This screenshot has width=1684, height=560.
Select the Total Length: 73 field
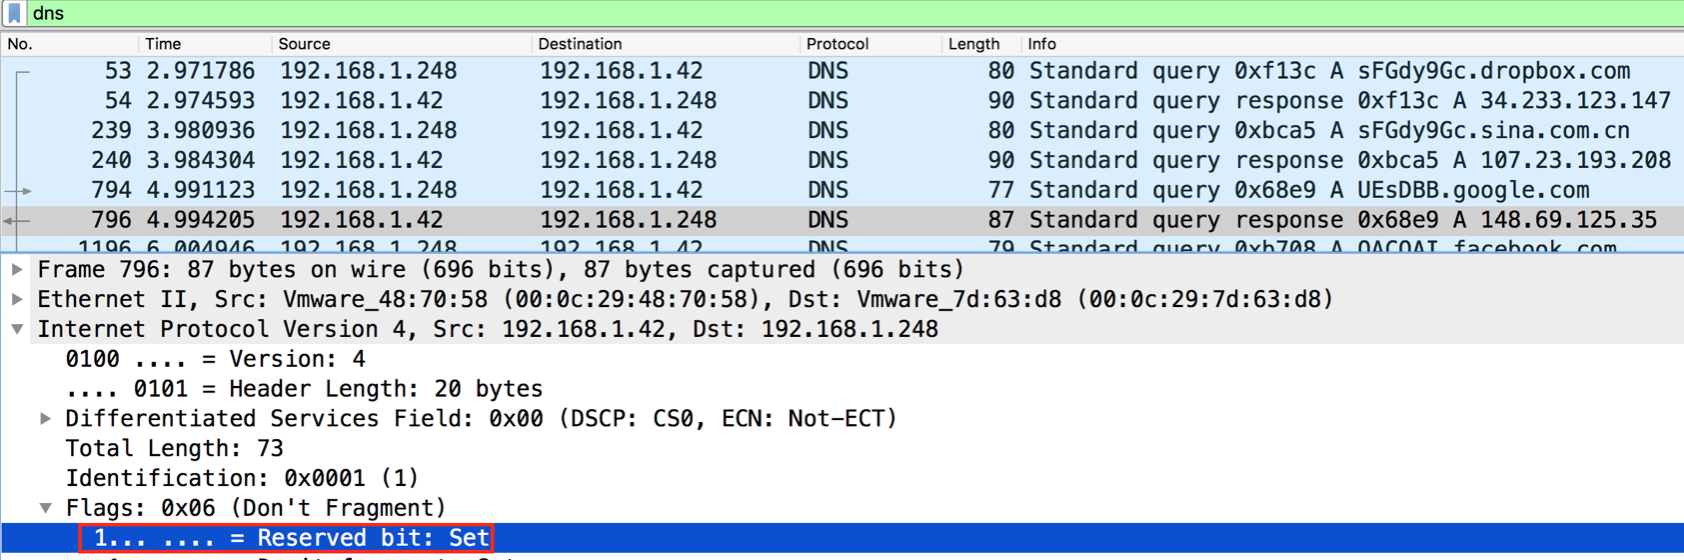(175, 448)
